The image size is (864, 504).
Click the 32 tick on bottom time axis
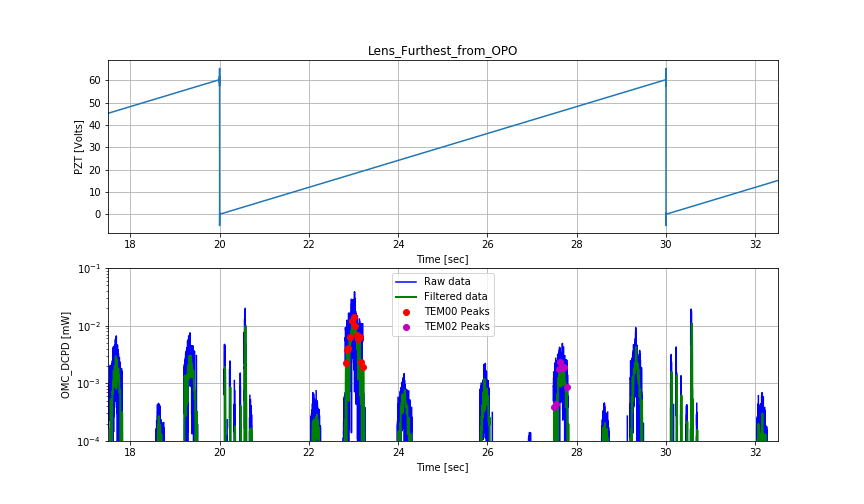pos(755,452)
